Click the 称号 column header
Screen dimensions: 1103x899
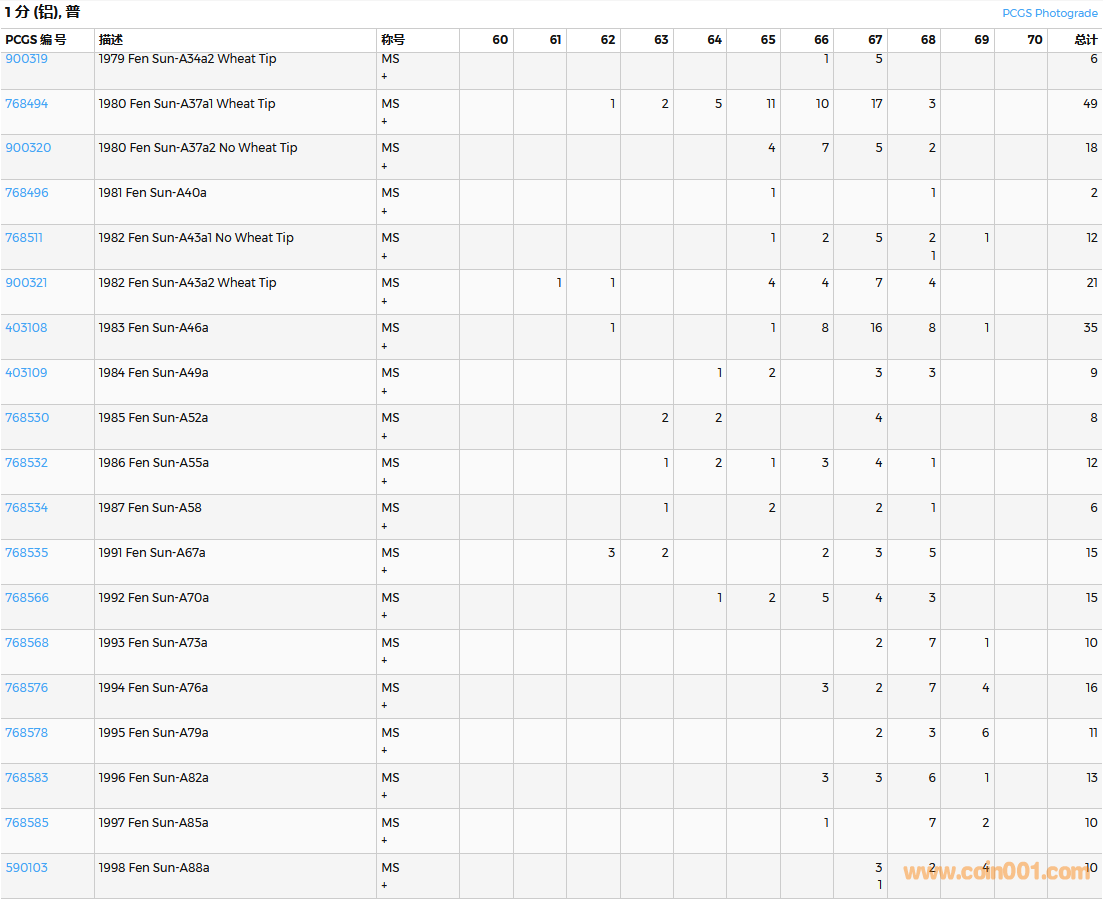pyautogui.click(x=393, y=40)
